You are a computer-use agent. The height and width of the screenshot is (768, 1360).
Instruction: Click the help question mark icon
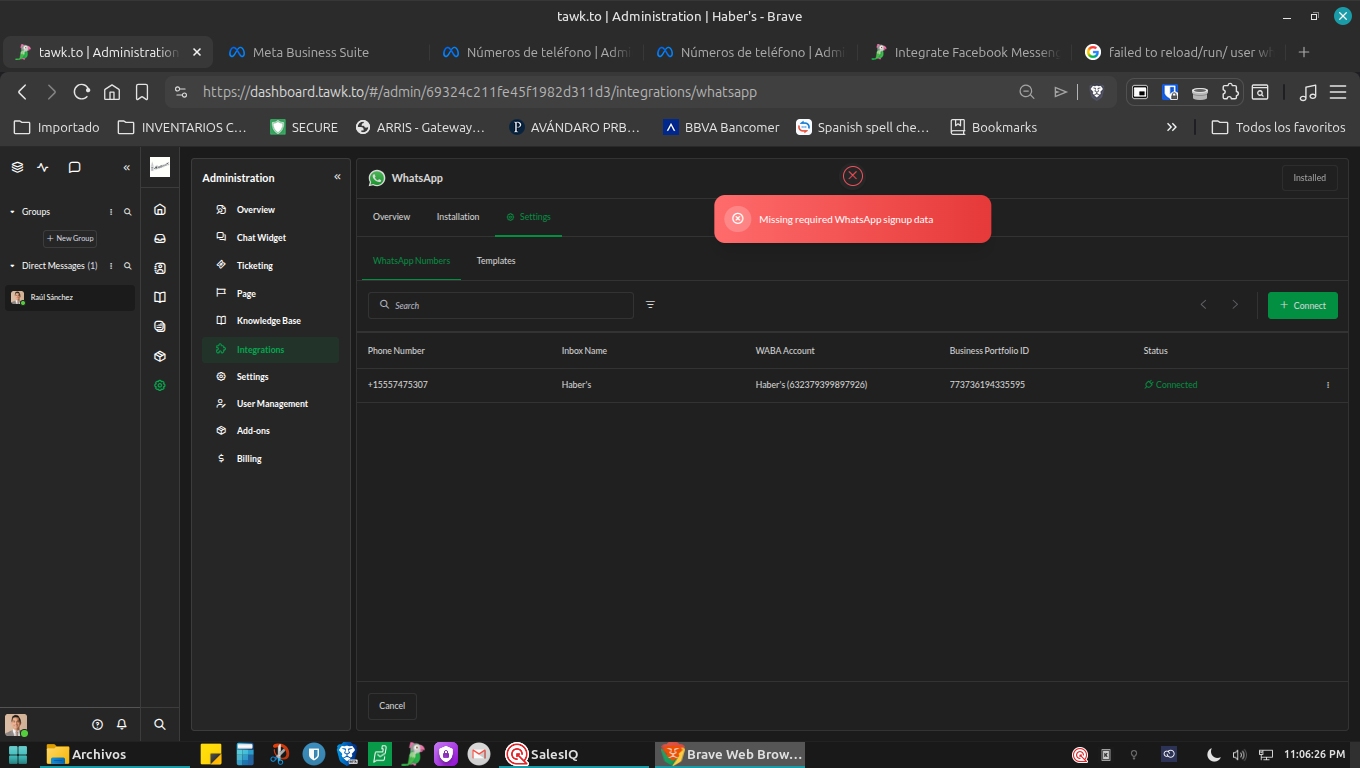coord(98,724)
